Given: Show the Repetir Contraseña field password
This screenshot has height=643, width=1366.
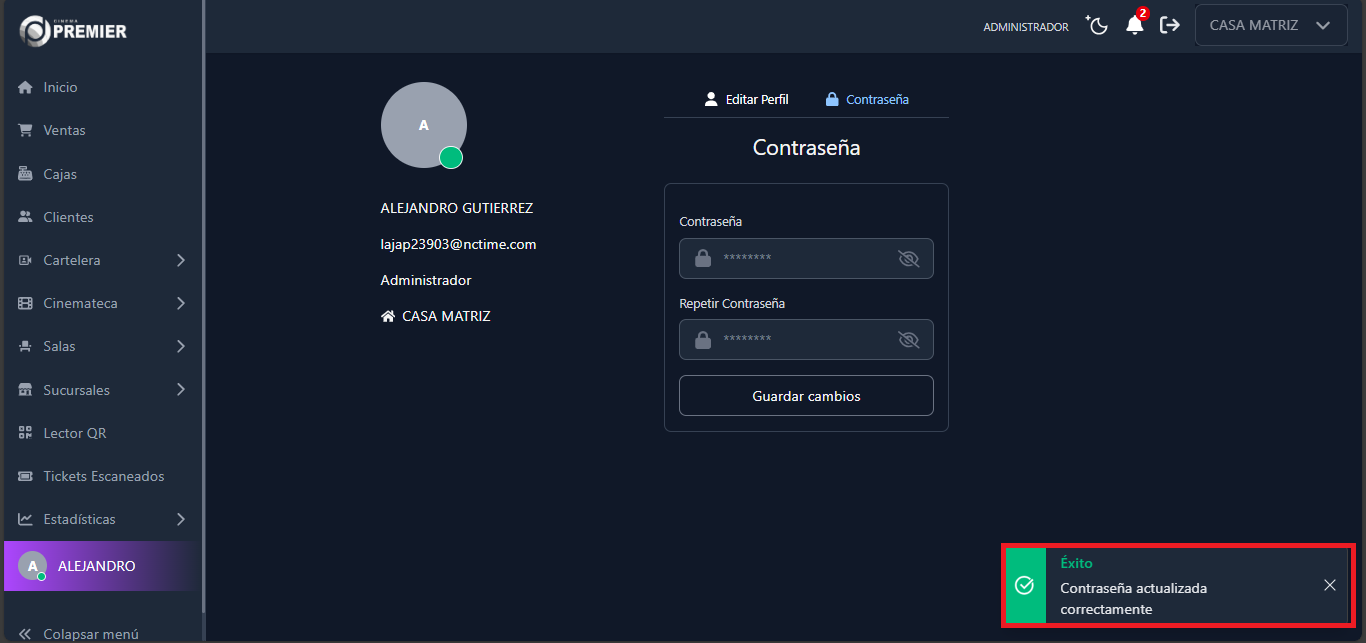Looking at the screenshot, I should (x=908, y=339).
